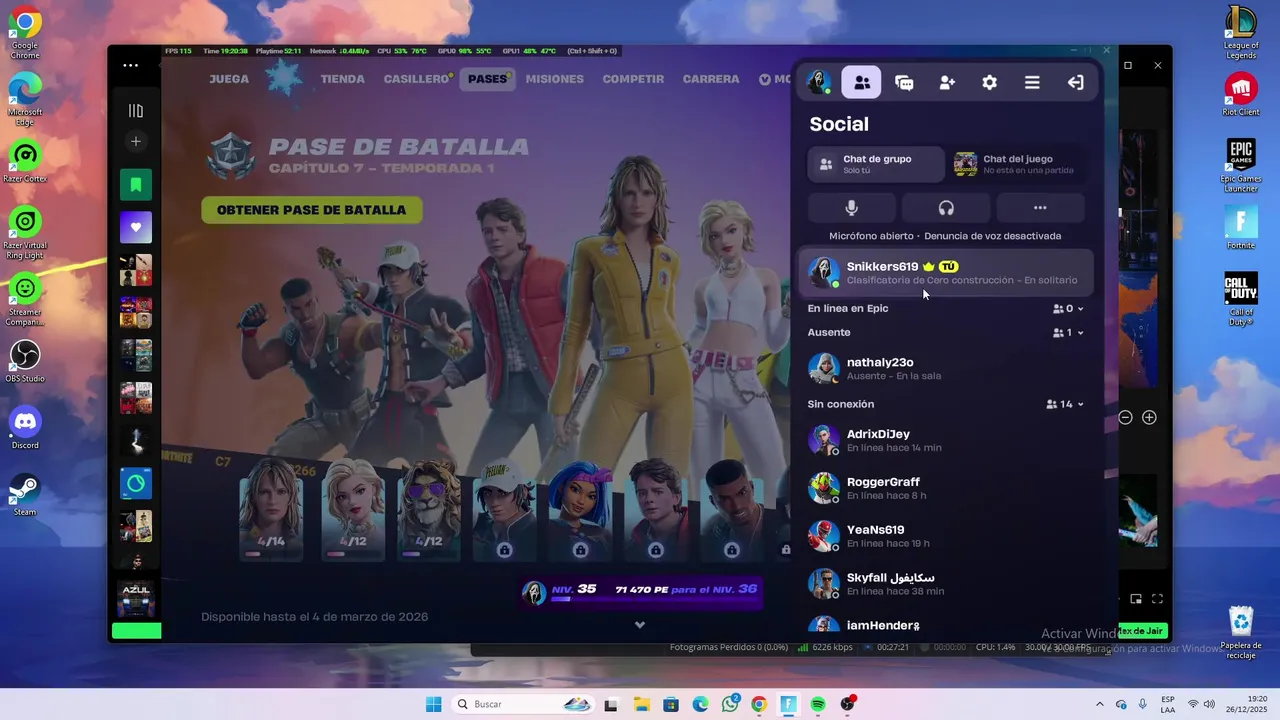Viewport: 1280px width, 720px height.
Task: Click the blue circle app icon in sidebar
Action: click(136, 483)
